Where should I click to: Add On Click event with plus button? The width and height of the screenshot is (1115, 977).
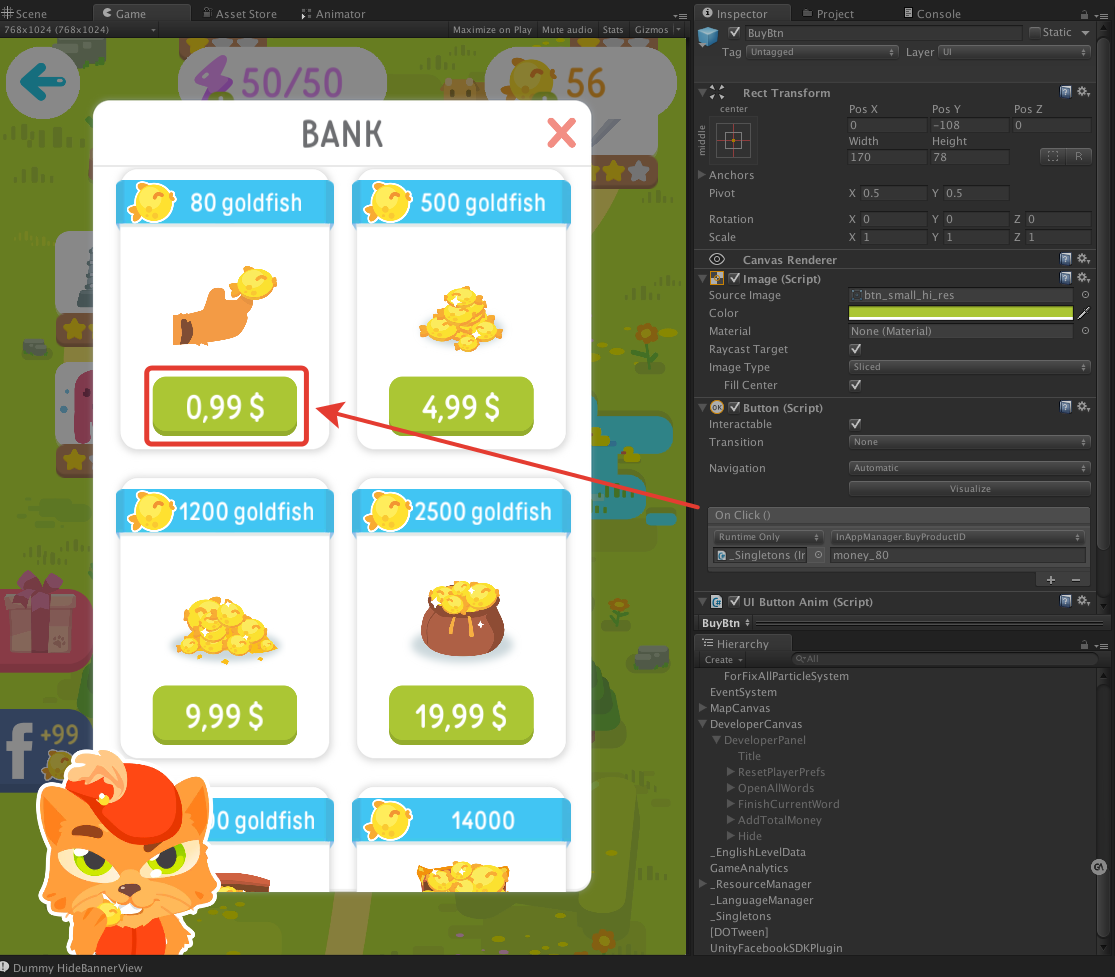click(1051, 580)
